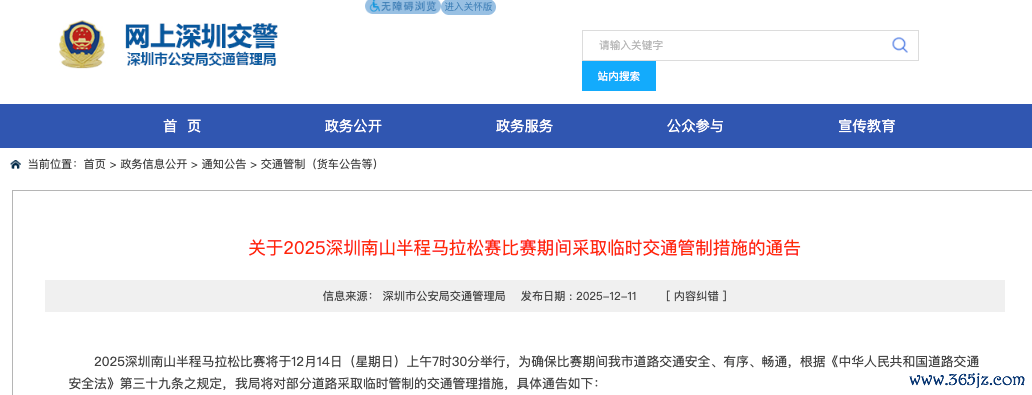
Task: Go to 政务信息公开 breadcrumb link
Action: click(x=153, y=165)
